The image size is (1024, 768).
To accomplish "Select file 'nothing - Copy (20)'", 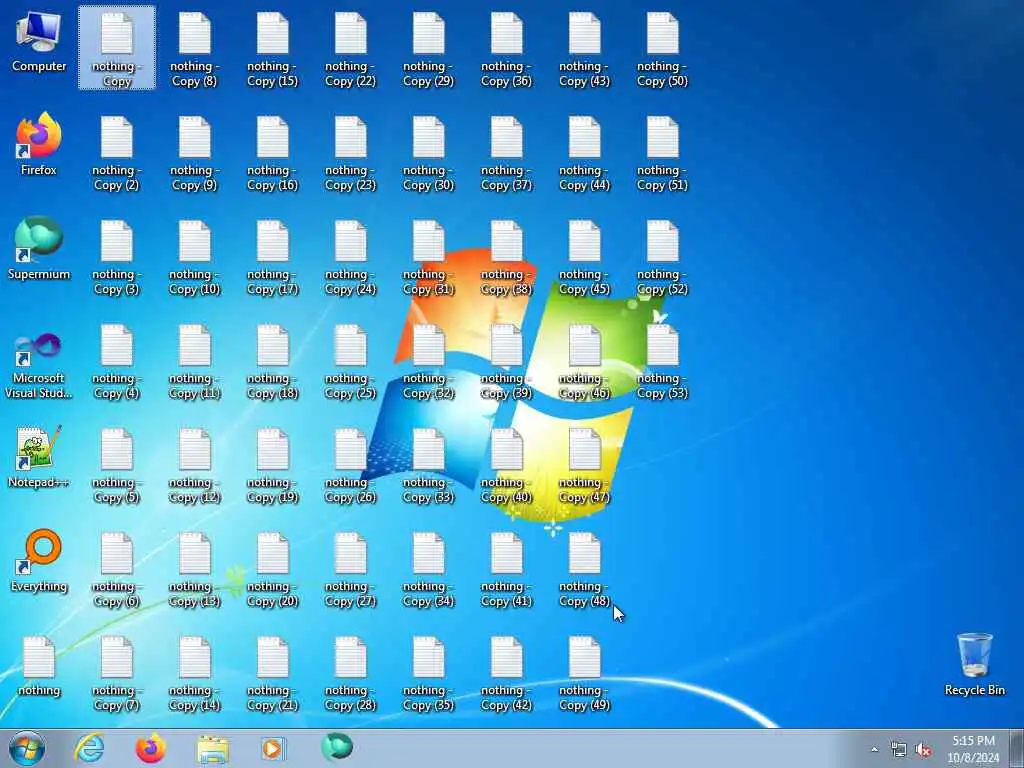I will click(x=272, y=569).
